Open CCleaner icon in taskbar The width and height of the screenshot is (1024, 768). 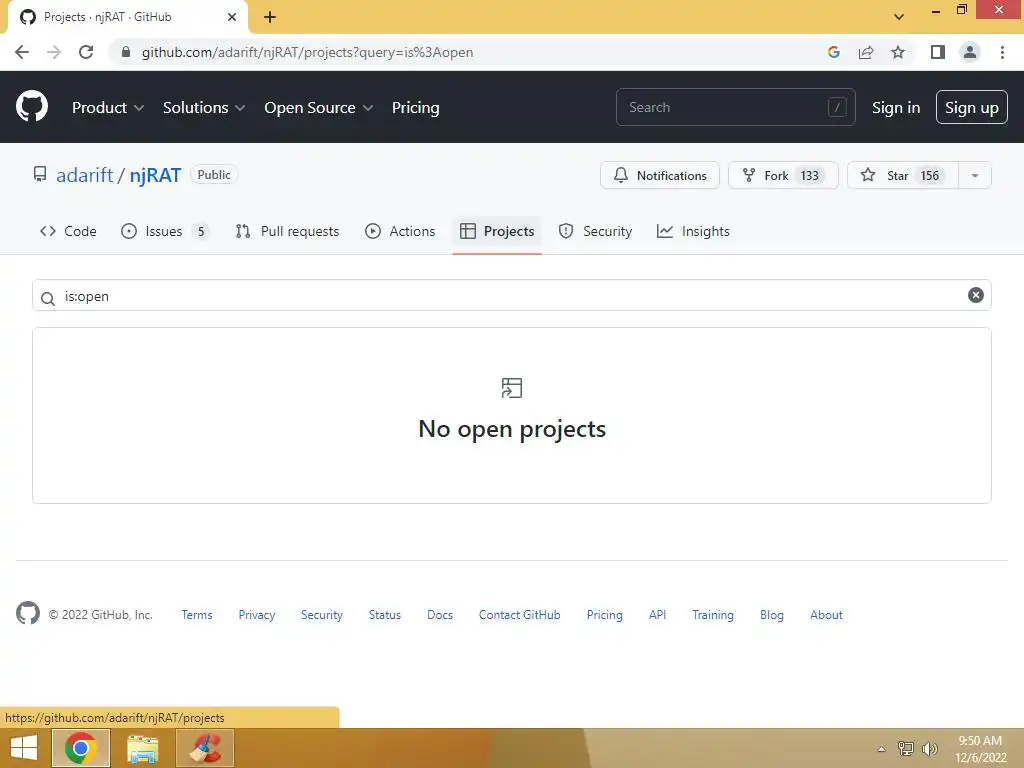(204, 748)
